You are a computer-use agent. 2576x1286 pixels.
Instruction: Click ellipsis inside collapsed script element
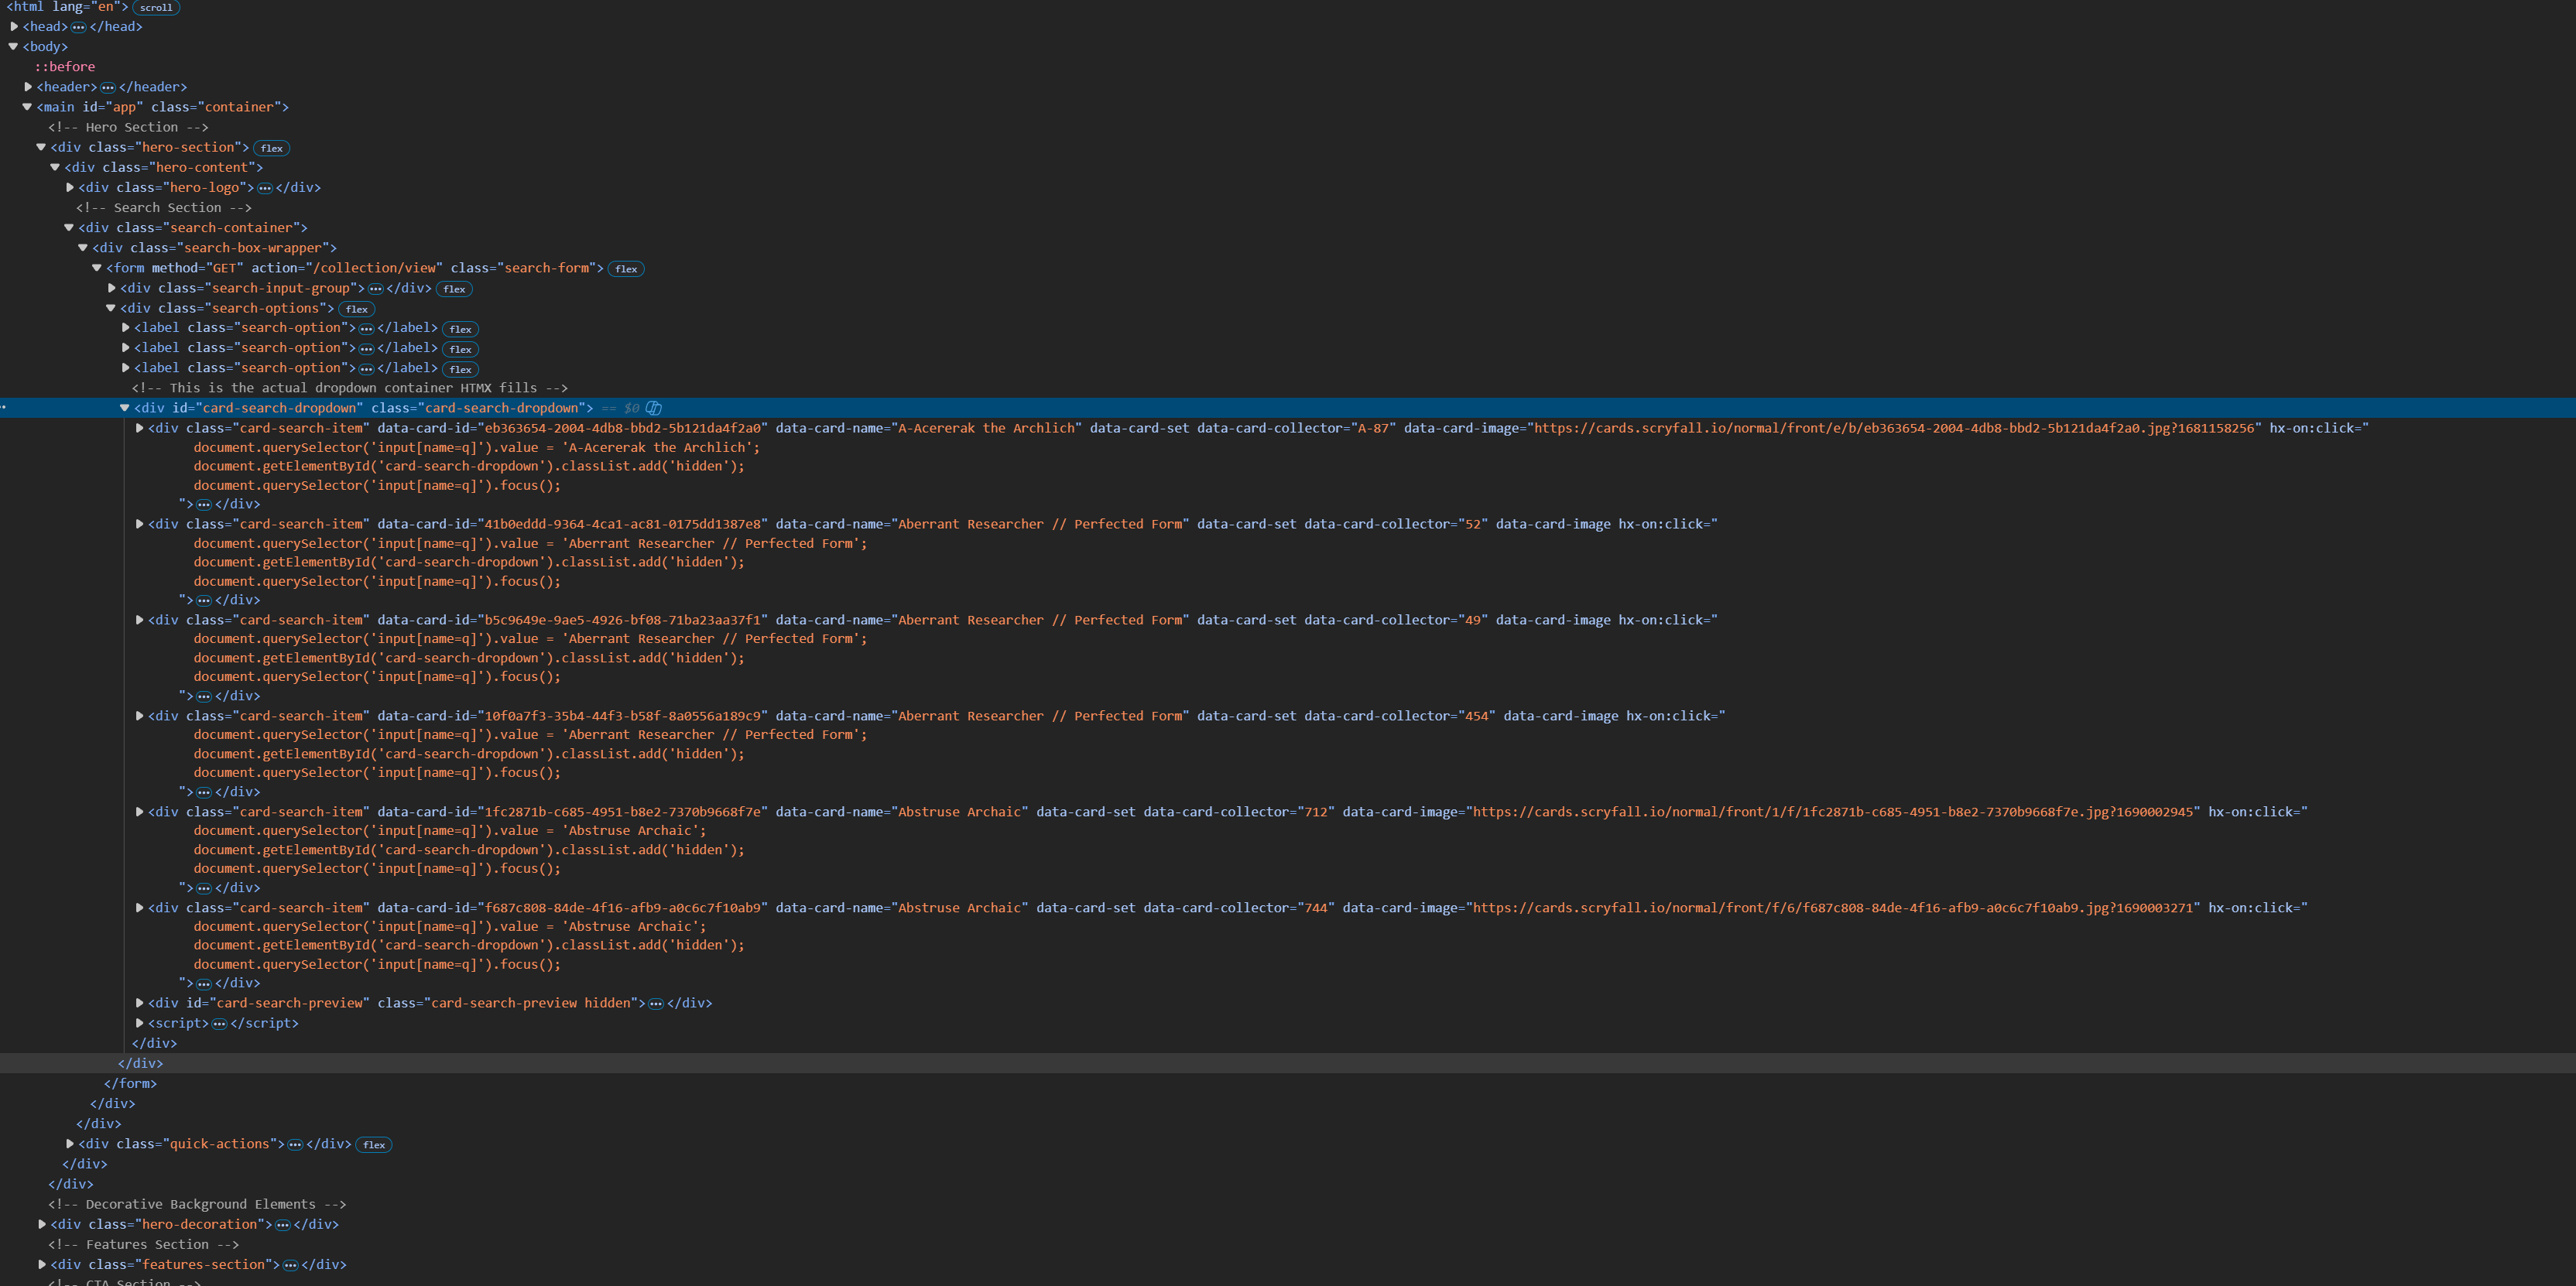(x=219, y=1023)
